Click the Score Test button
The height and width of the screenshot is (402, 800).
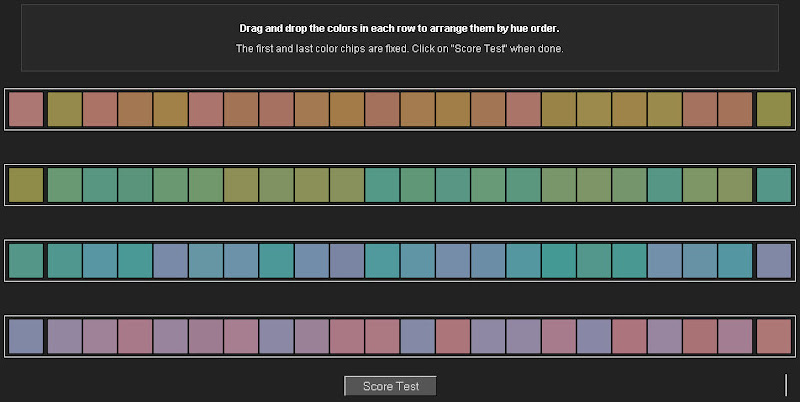click(x=390, y=386)
